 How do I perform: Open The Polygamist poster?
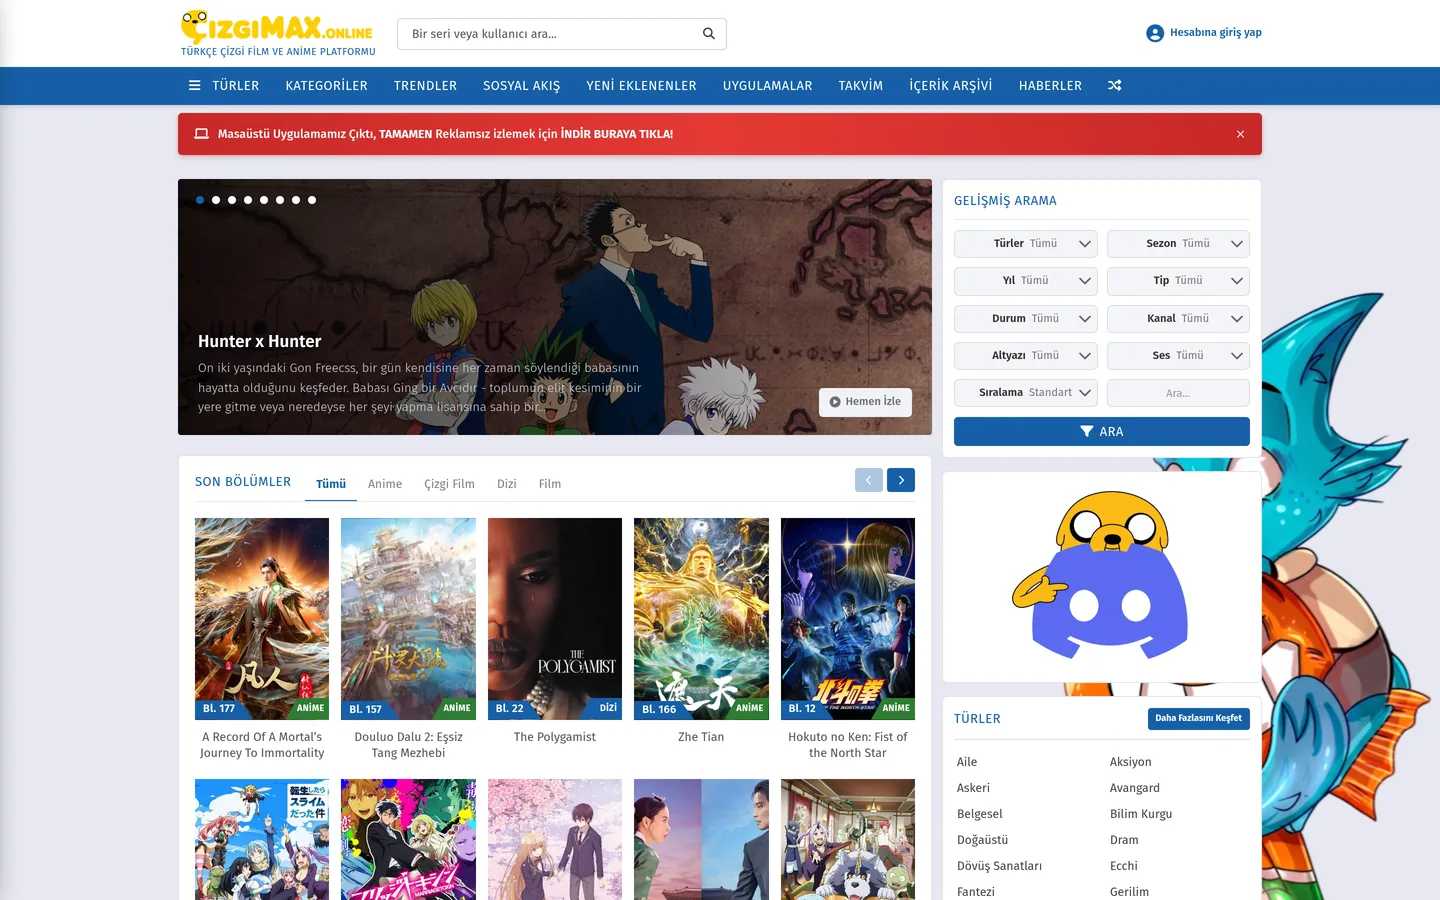coord(555,619)
